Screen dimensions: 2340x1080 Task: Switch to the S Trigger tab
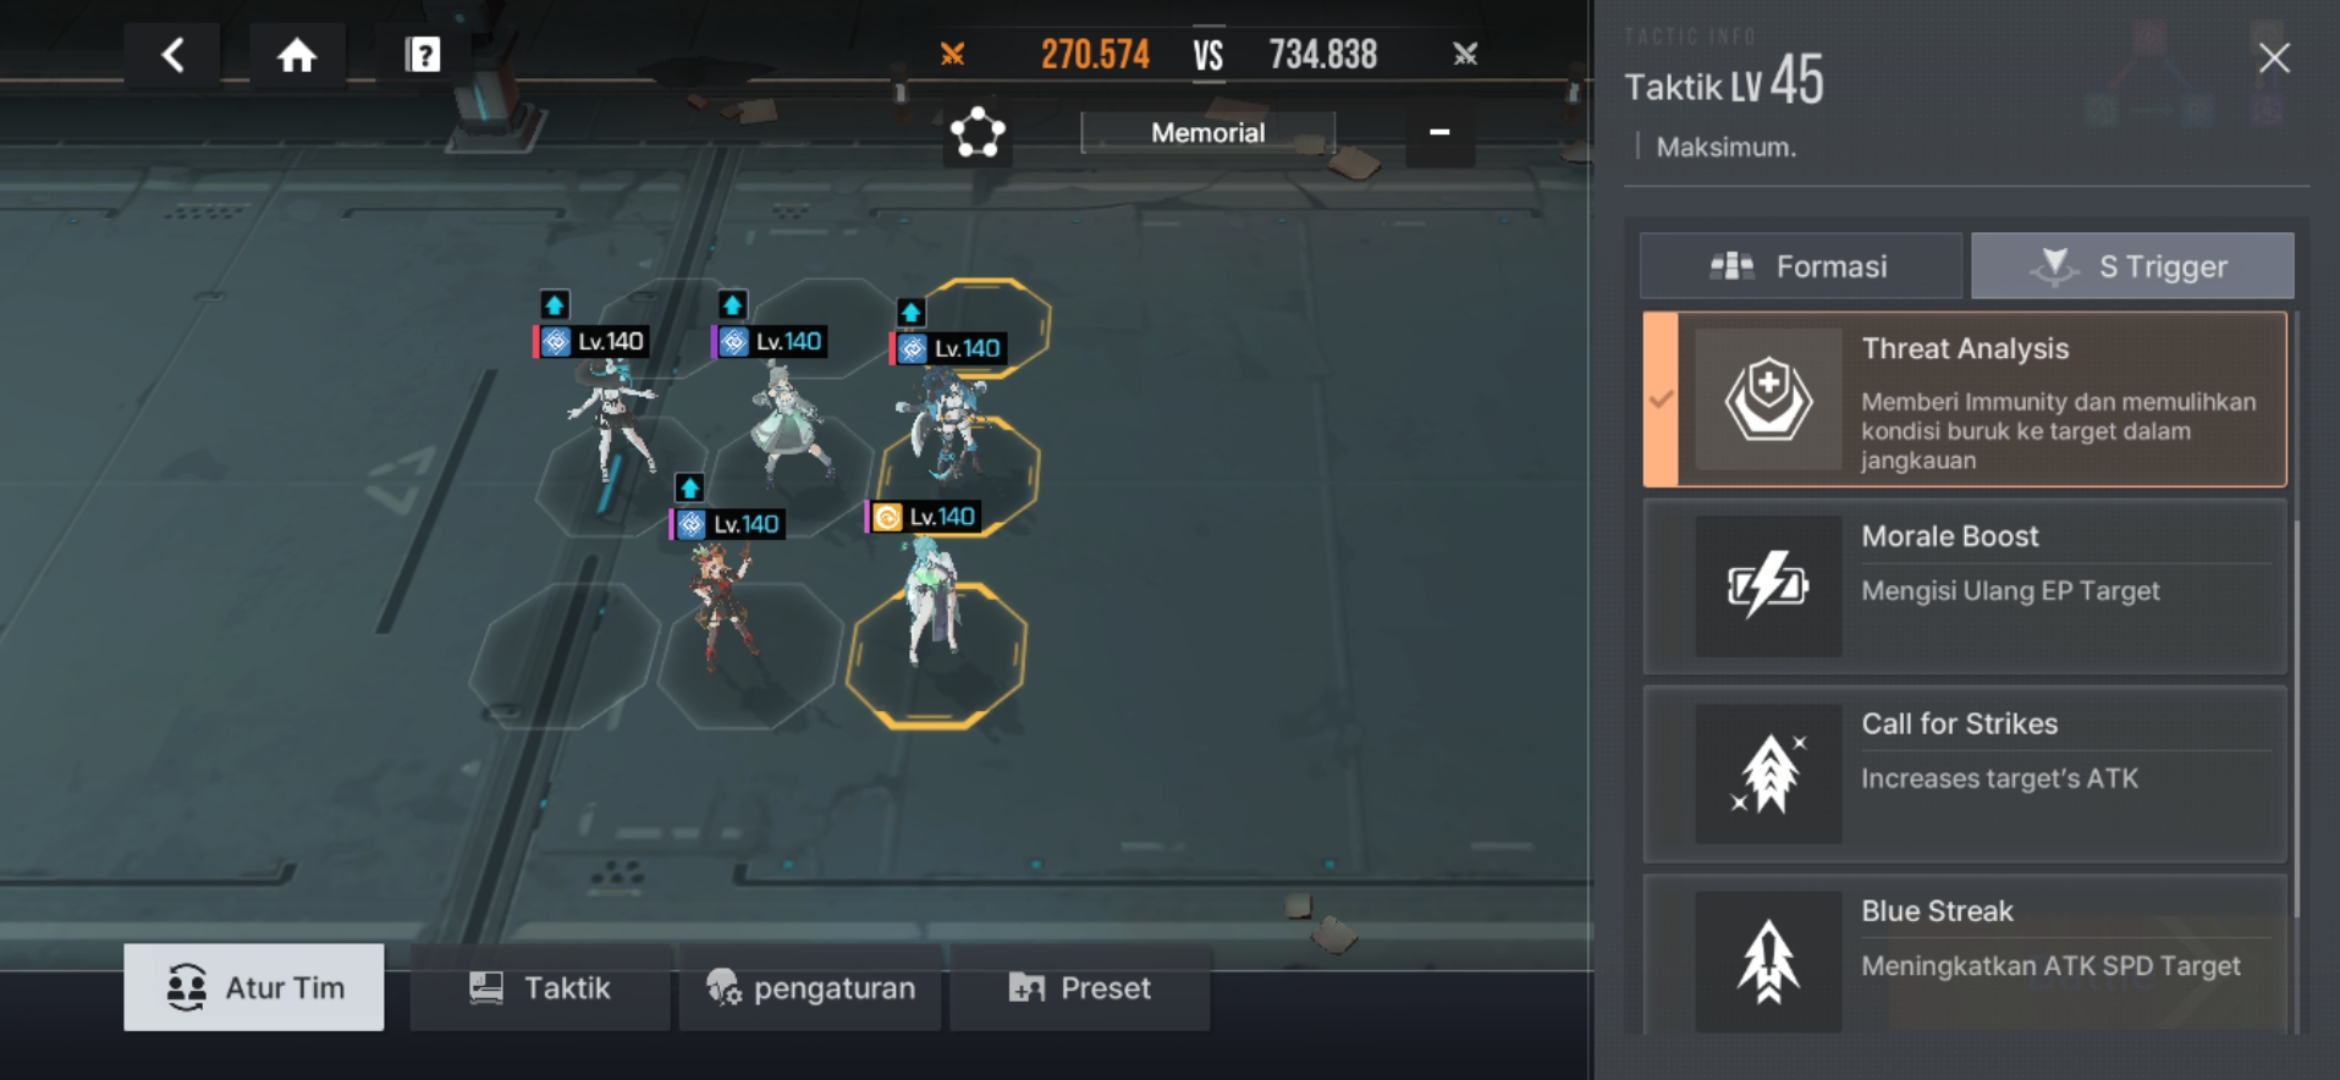point(2133,266)
